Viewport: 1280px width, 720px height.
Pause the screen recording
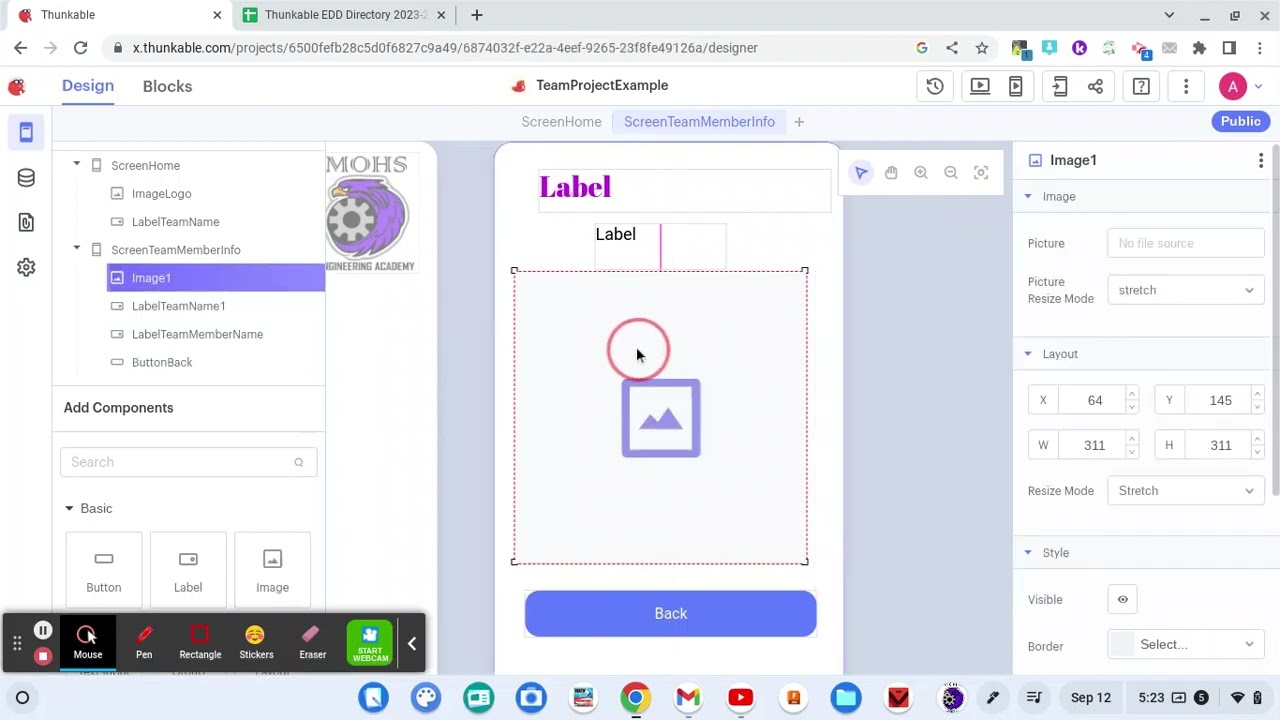[43, 631]
